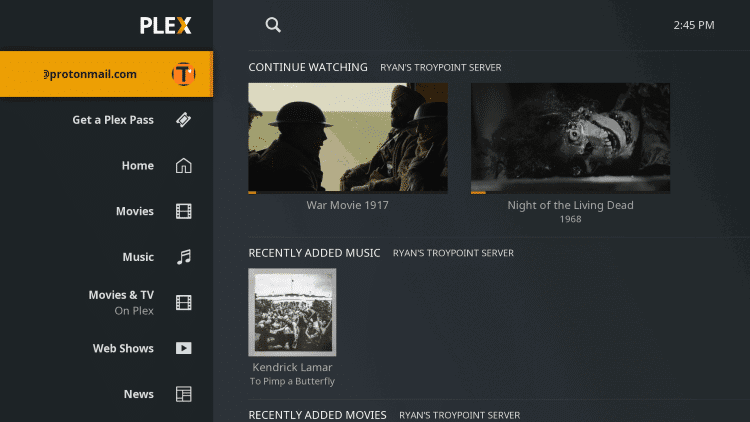Screen dimensions: 750x422
Task: Open Music library from sidebar
Action: click(x=137, y=257)
